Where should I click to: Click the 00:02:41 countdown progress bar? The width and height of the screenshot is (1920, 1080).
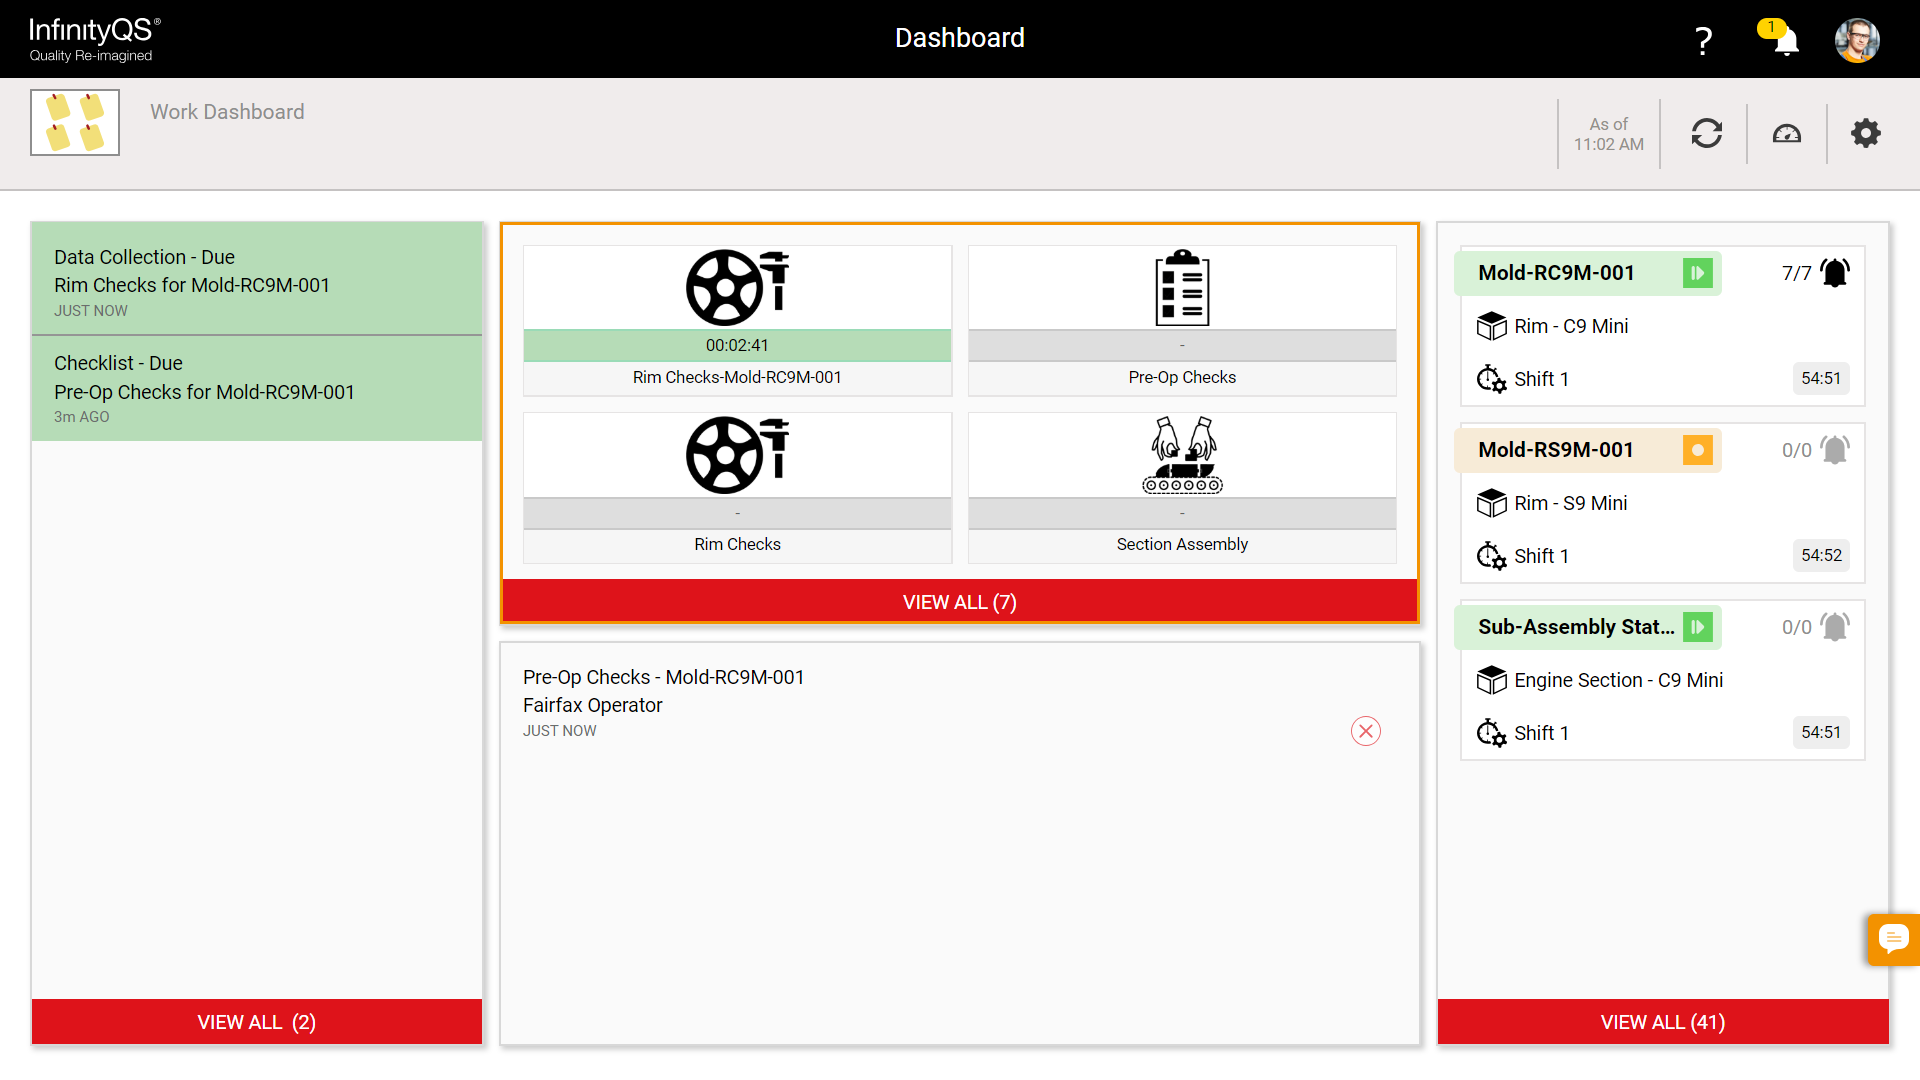[x=736, y=345]
